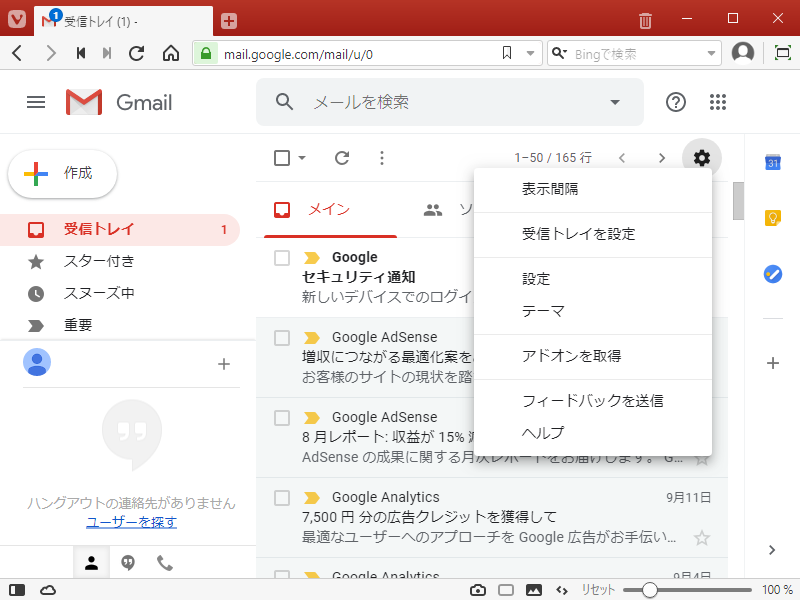Toggle importance marker on Google security email
Viewport: 800px width, 600px height.
coord(311,258)
